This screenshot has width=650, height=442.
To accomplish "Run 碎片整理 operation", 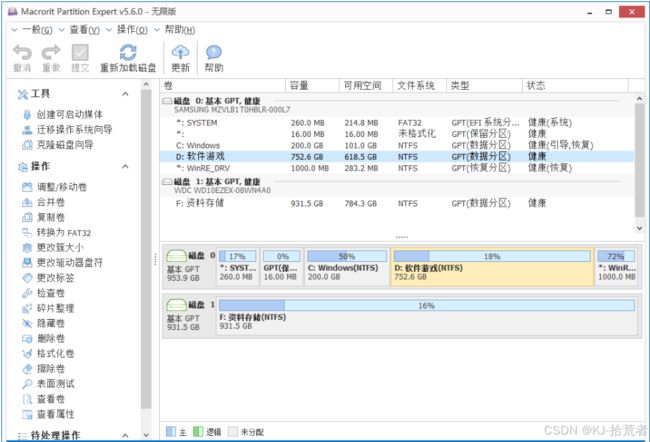I will point(48,308).
